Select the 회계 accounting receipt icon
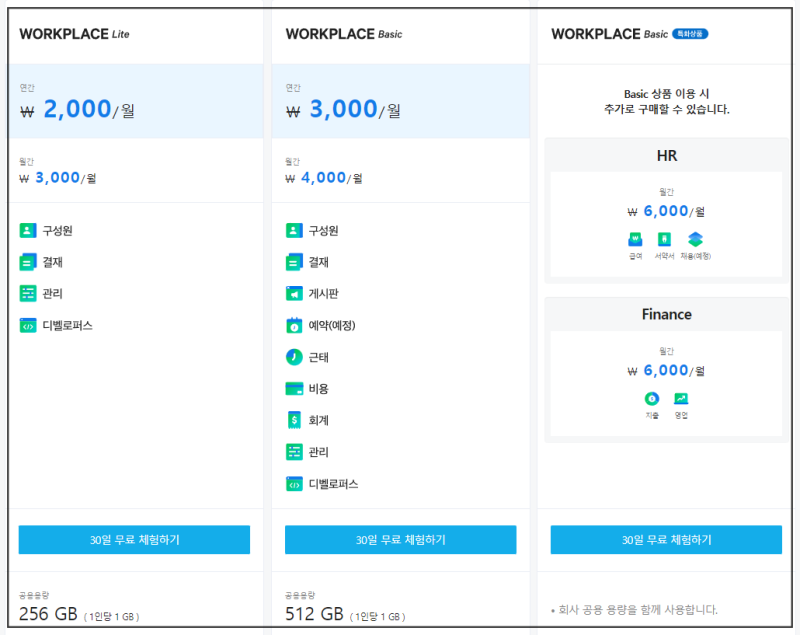This screenshot has width=800, height=635. click(294, 421)
